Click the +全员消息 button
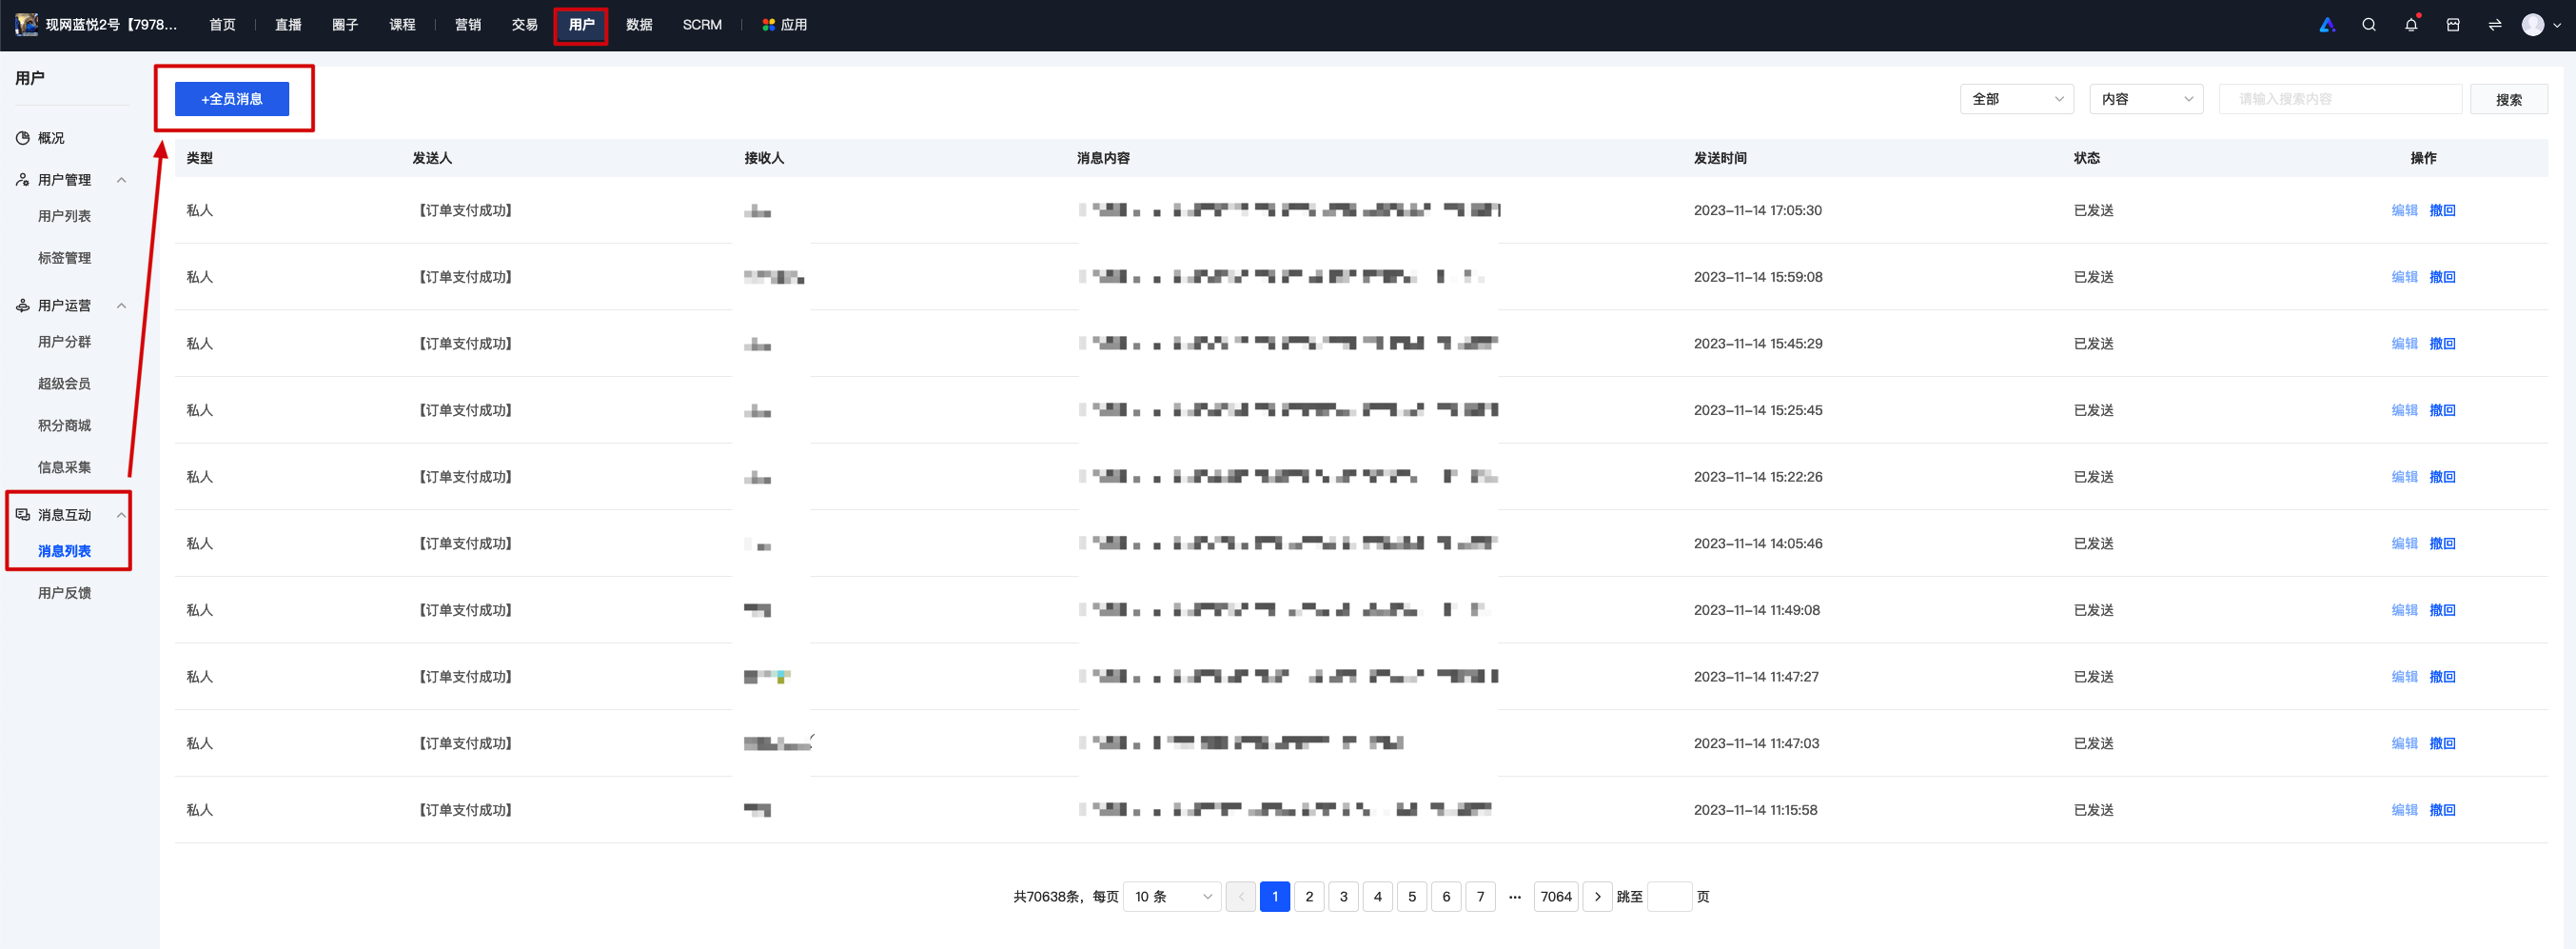 point(232,99)
